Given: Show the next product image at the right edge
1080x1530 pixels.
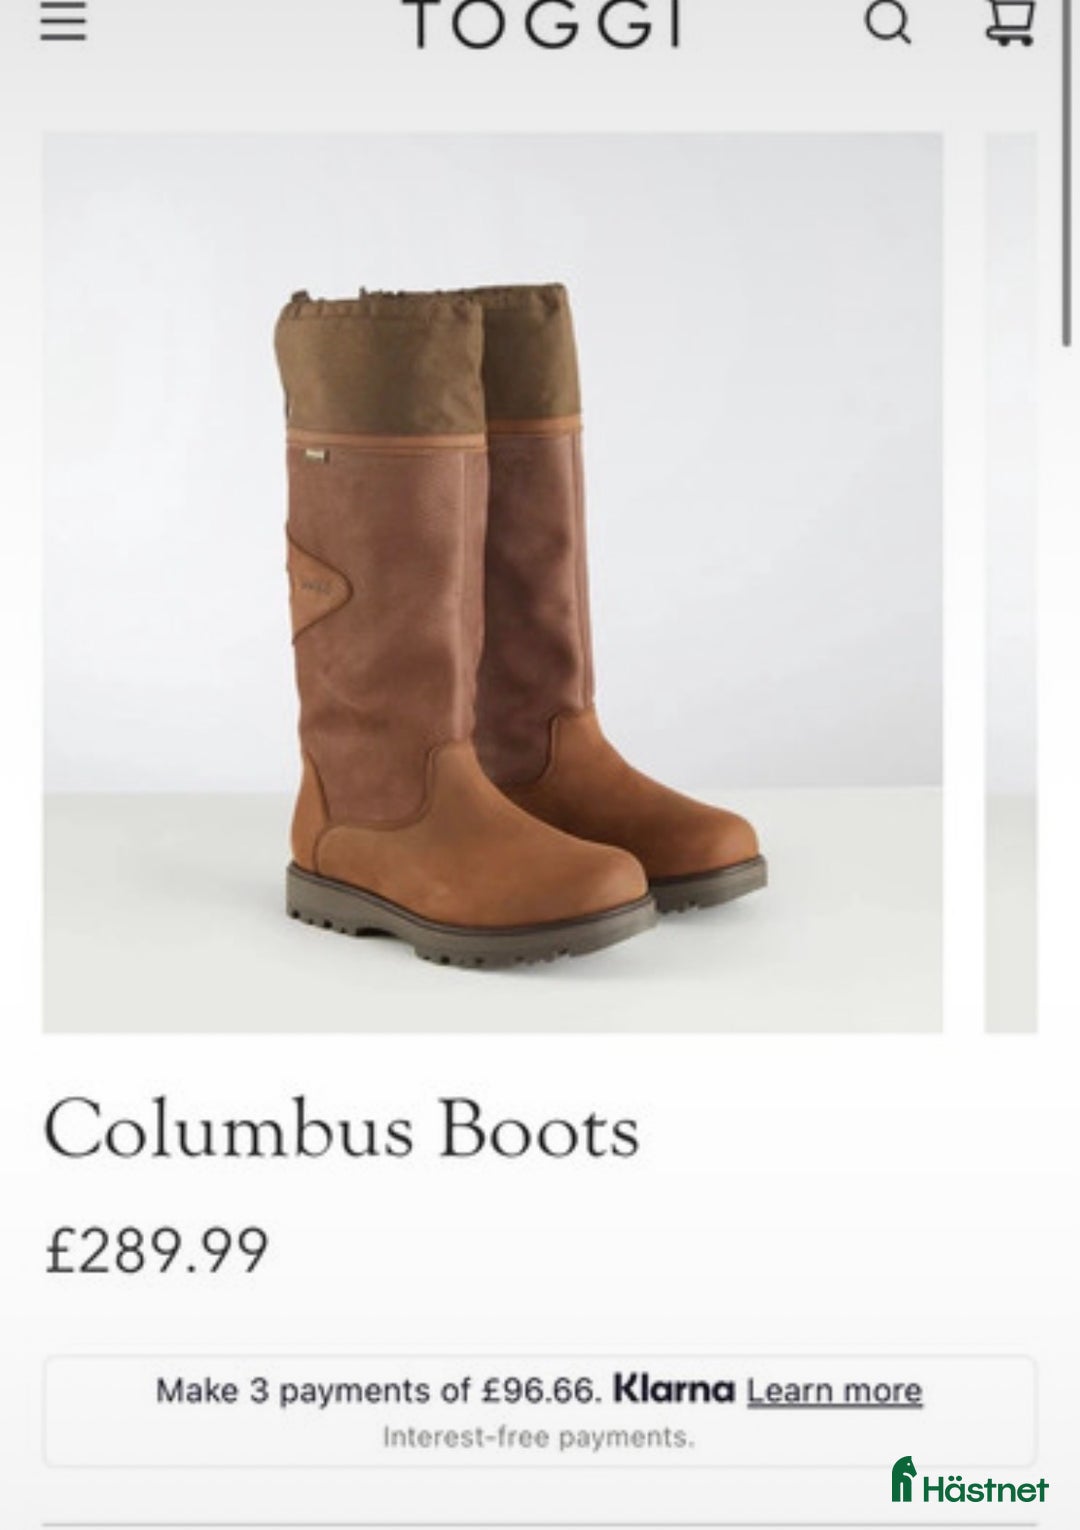Looking at the screenshot, I should (1011, 582).
